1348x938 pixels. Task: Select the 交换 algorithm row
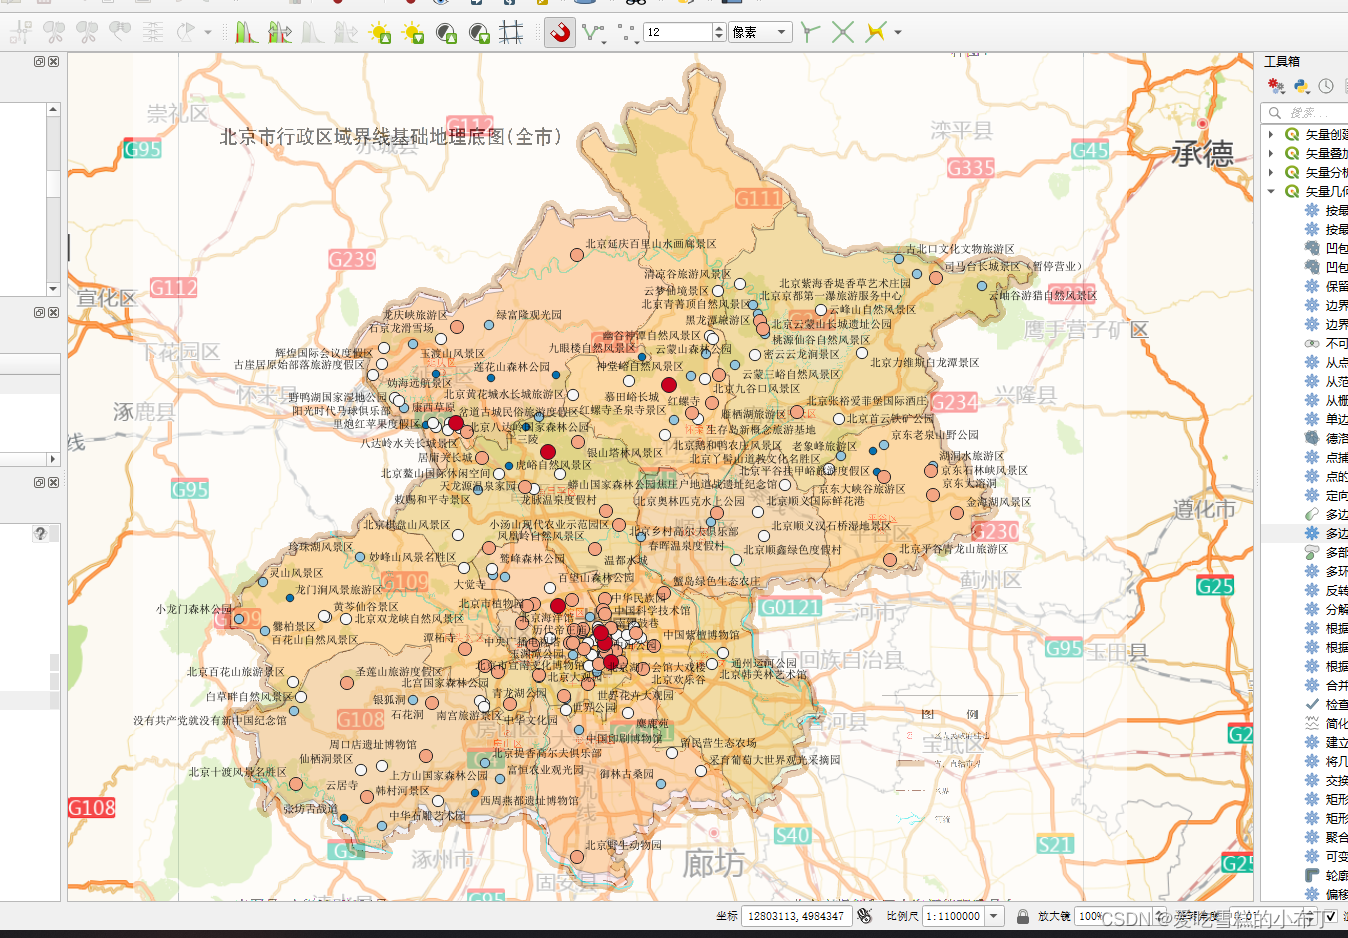coord(1304,780)
